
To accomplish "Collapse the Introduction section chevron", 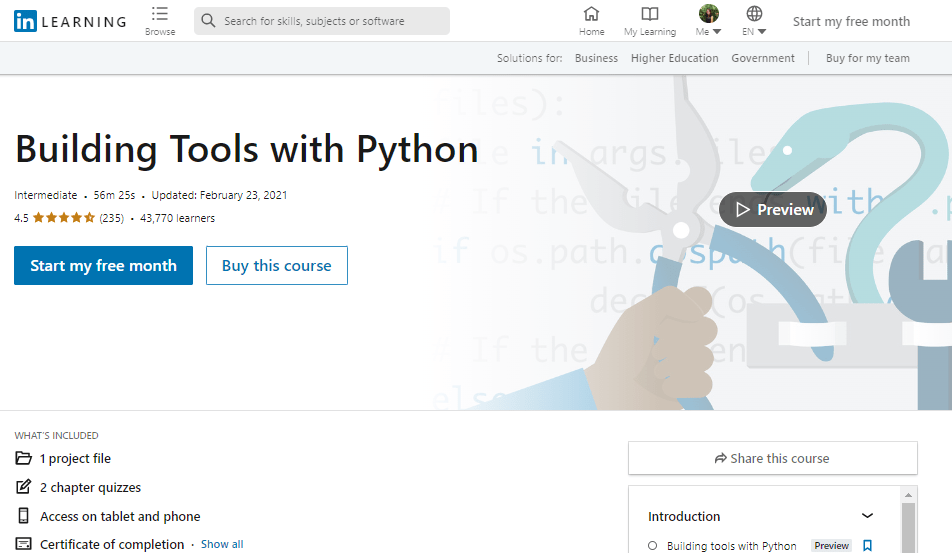I will pyautogui.click(x=868, y=516).
